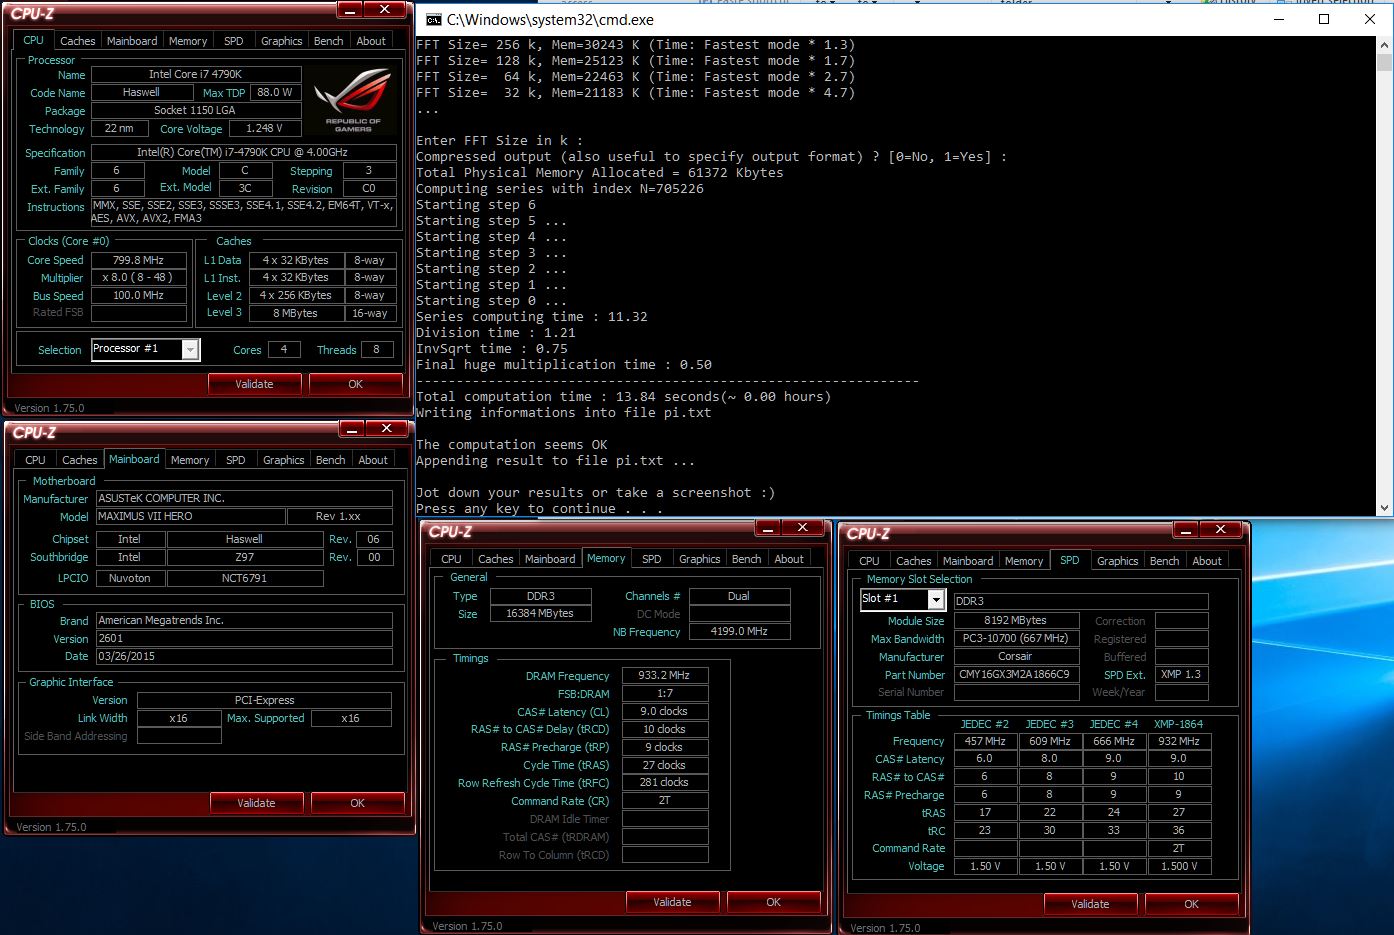This screenshot has width=1394, height=935.
Task: Select processor name 'Intel Core i7 4790K'
Action: tap(196, 74)
